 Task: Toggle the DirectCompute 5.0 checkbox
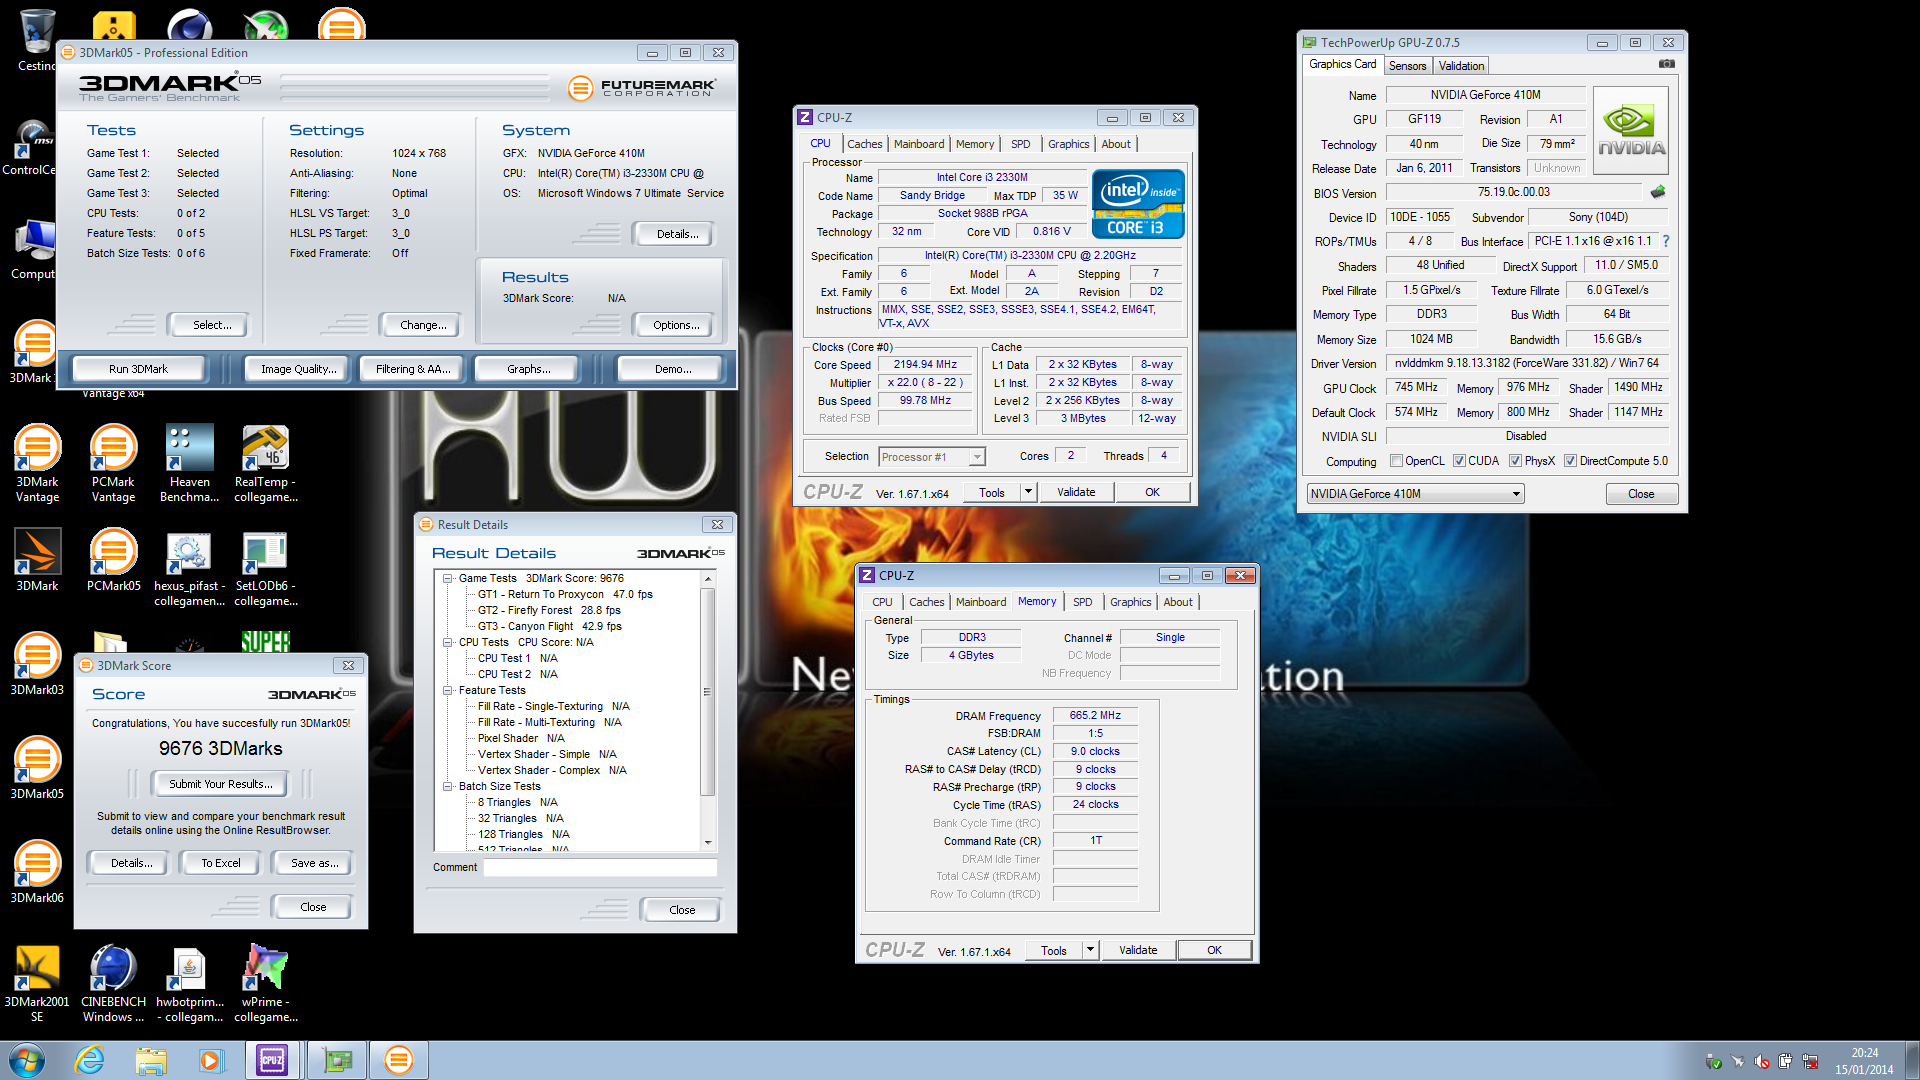tap(1570, 461)
